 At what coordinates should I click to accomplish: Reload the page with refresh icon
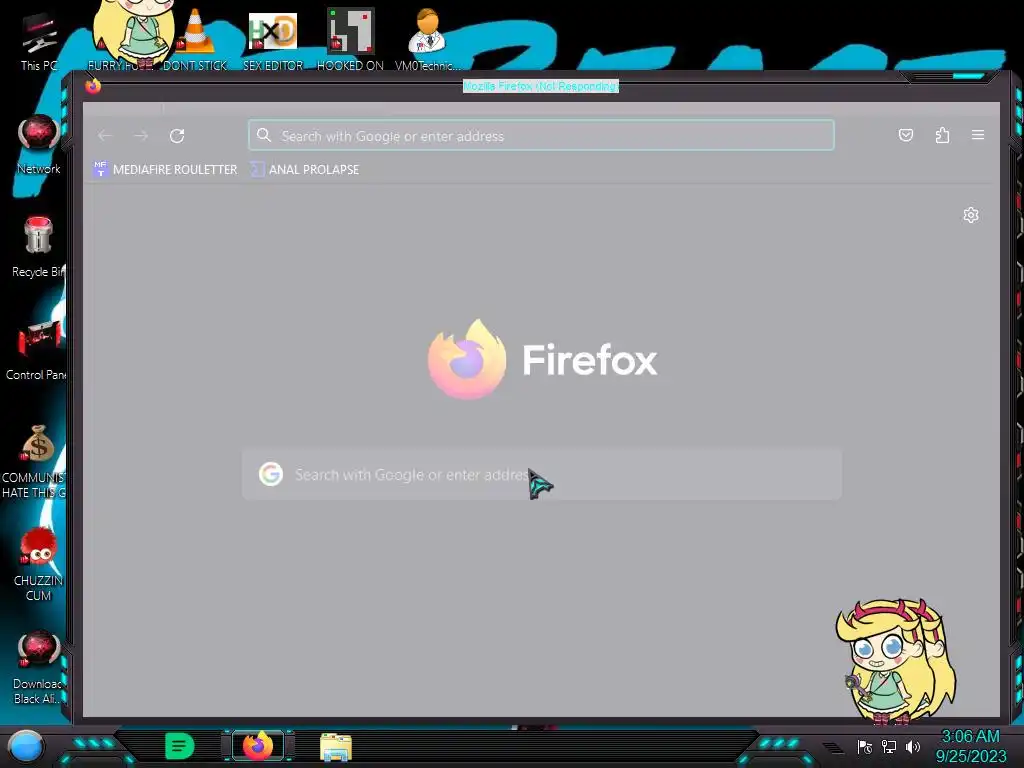click(177, 136)
